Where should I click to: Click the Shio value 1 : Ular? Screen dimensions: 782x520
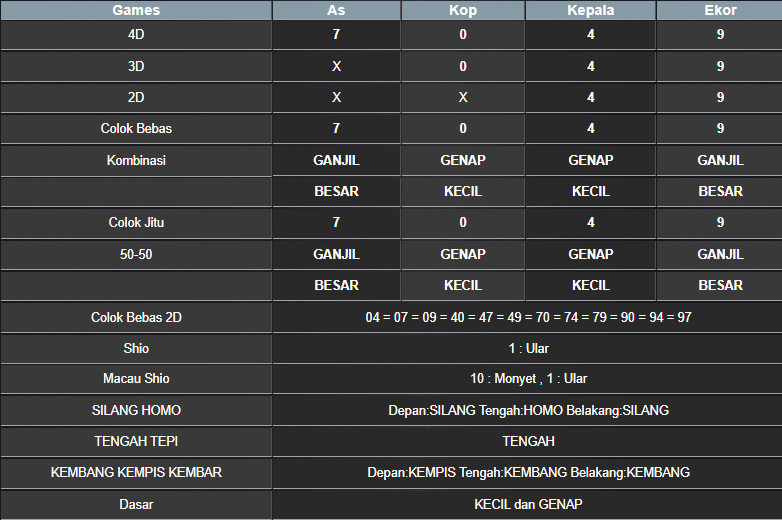tap(528, 348)
